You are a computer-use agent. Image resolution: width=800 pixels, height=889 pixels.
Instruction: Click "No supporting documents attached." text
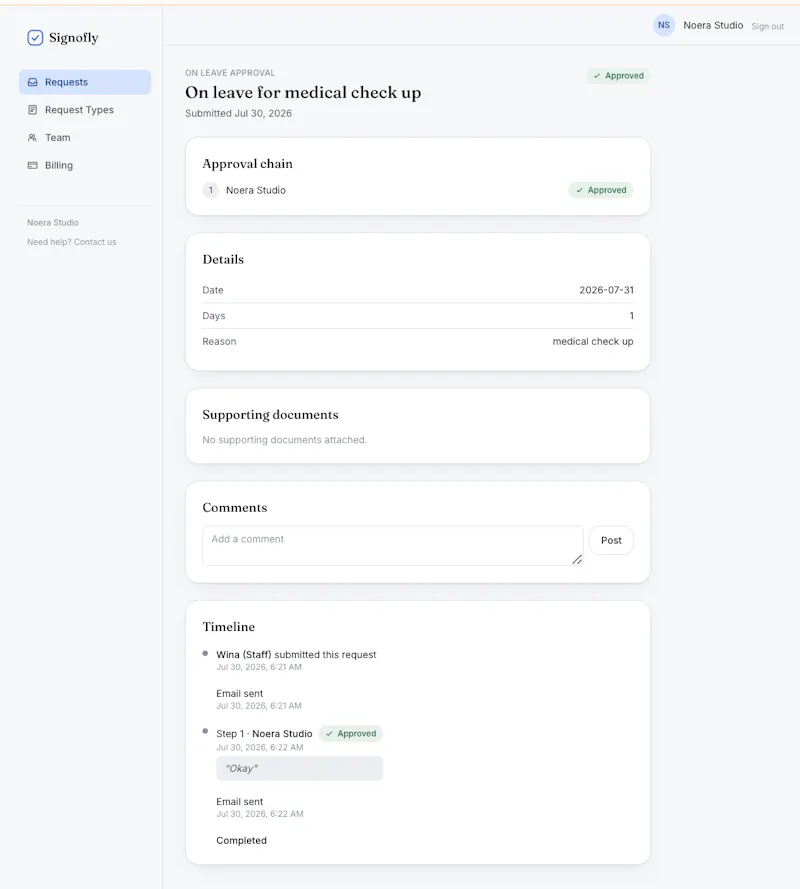pos(285,440)
